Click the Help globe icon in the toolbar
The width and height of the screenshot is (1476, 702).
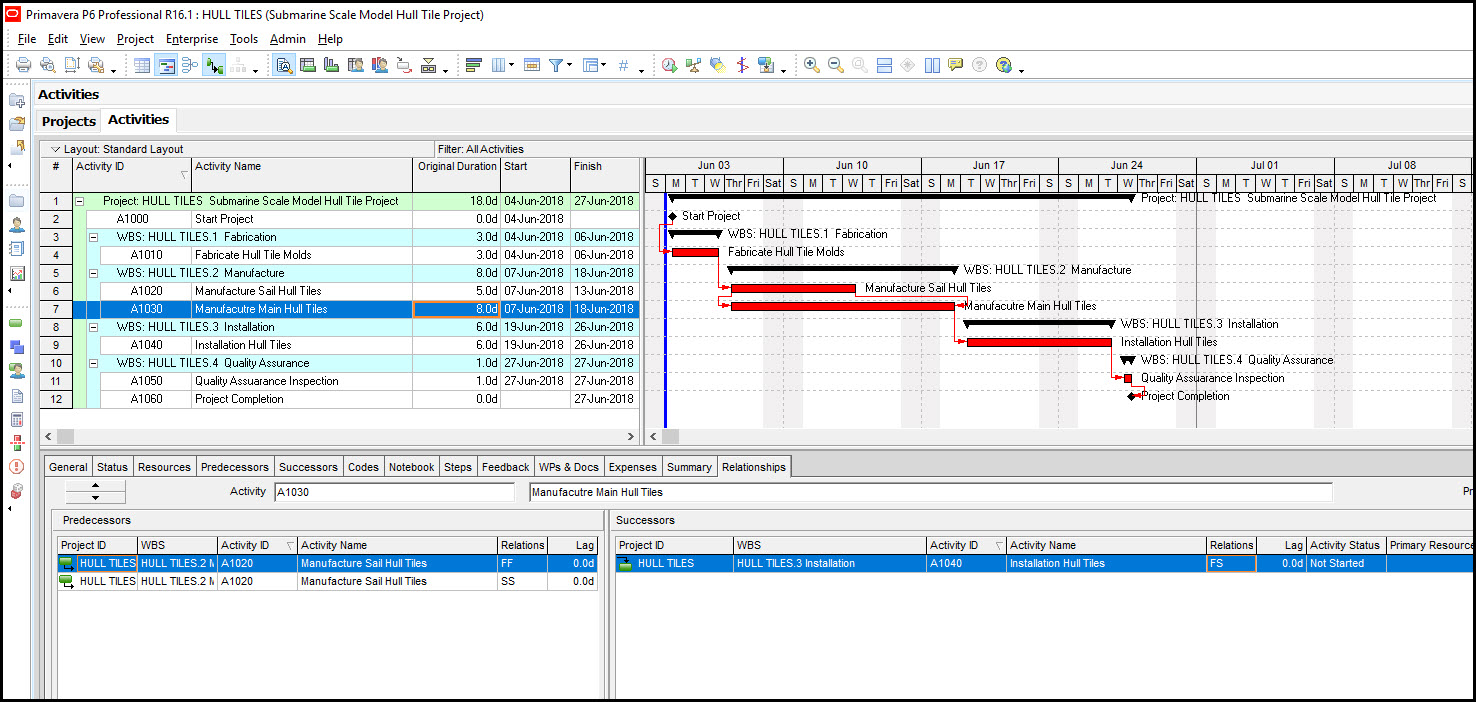coord(1004,65)
